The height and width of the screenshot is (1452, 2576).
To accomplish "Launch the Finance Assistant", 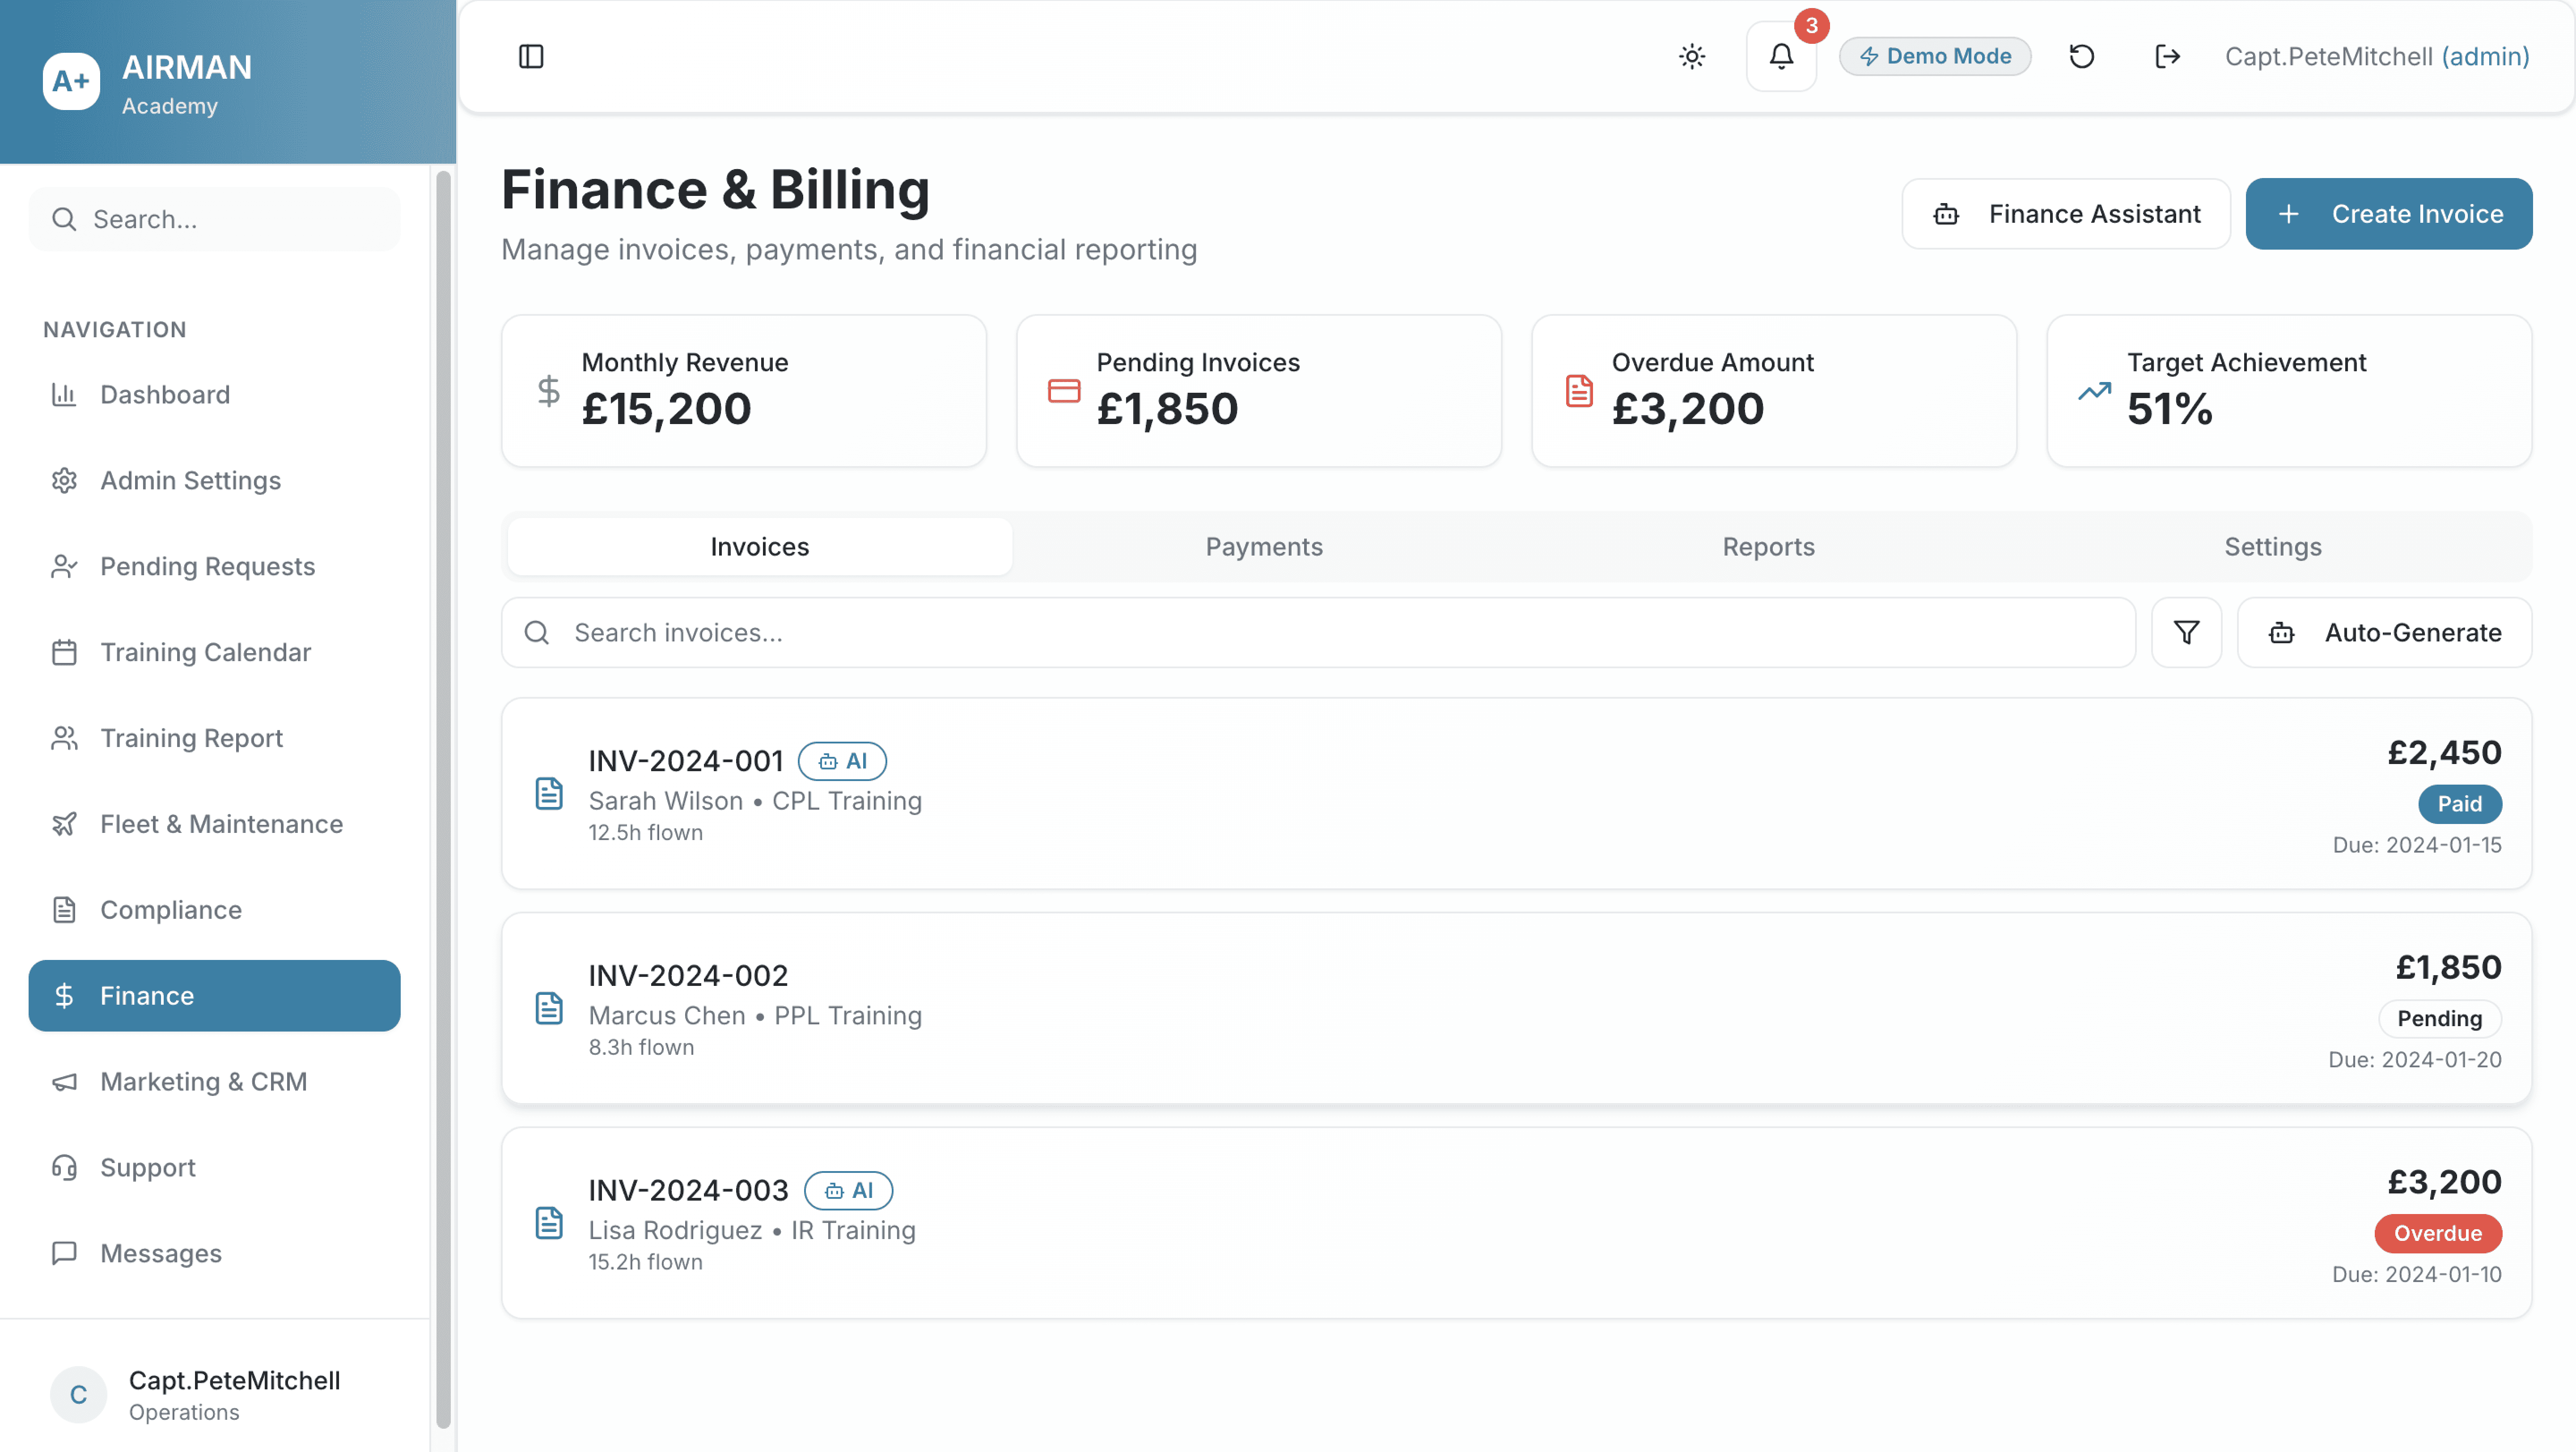I will 2066,214.
